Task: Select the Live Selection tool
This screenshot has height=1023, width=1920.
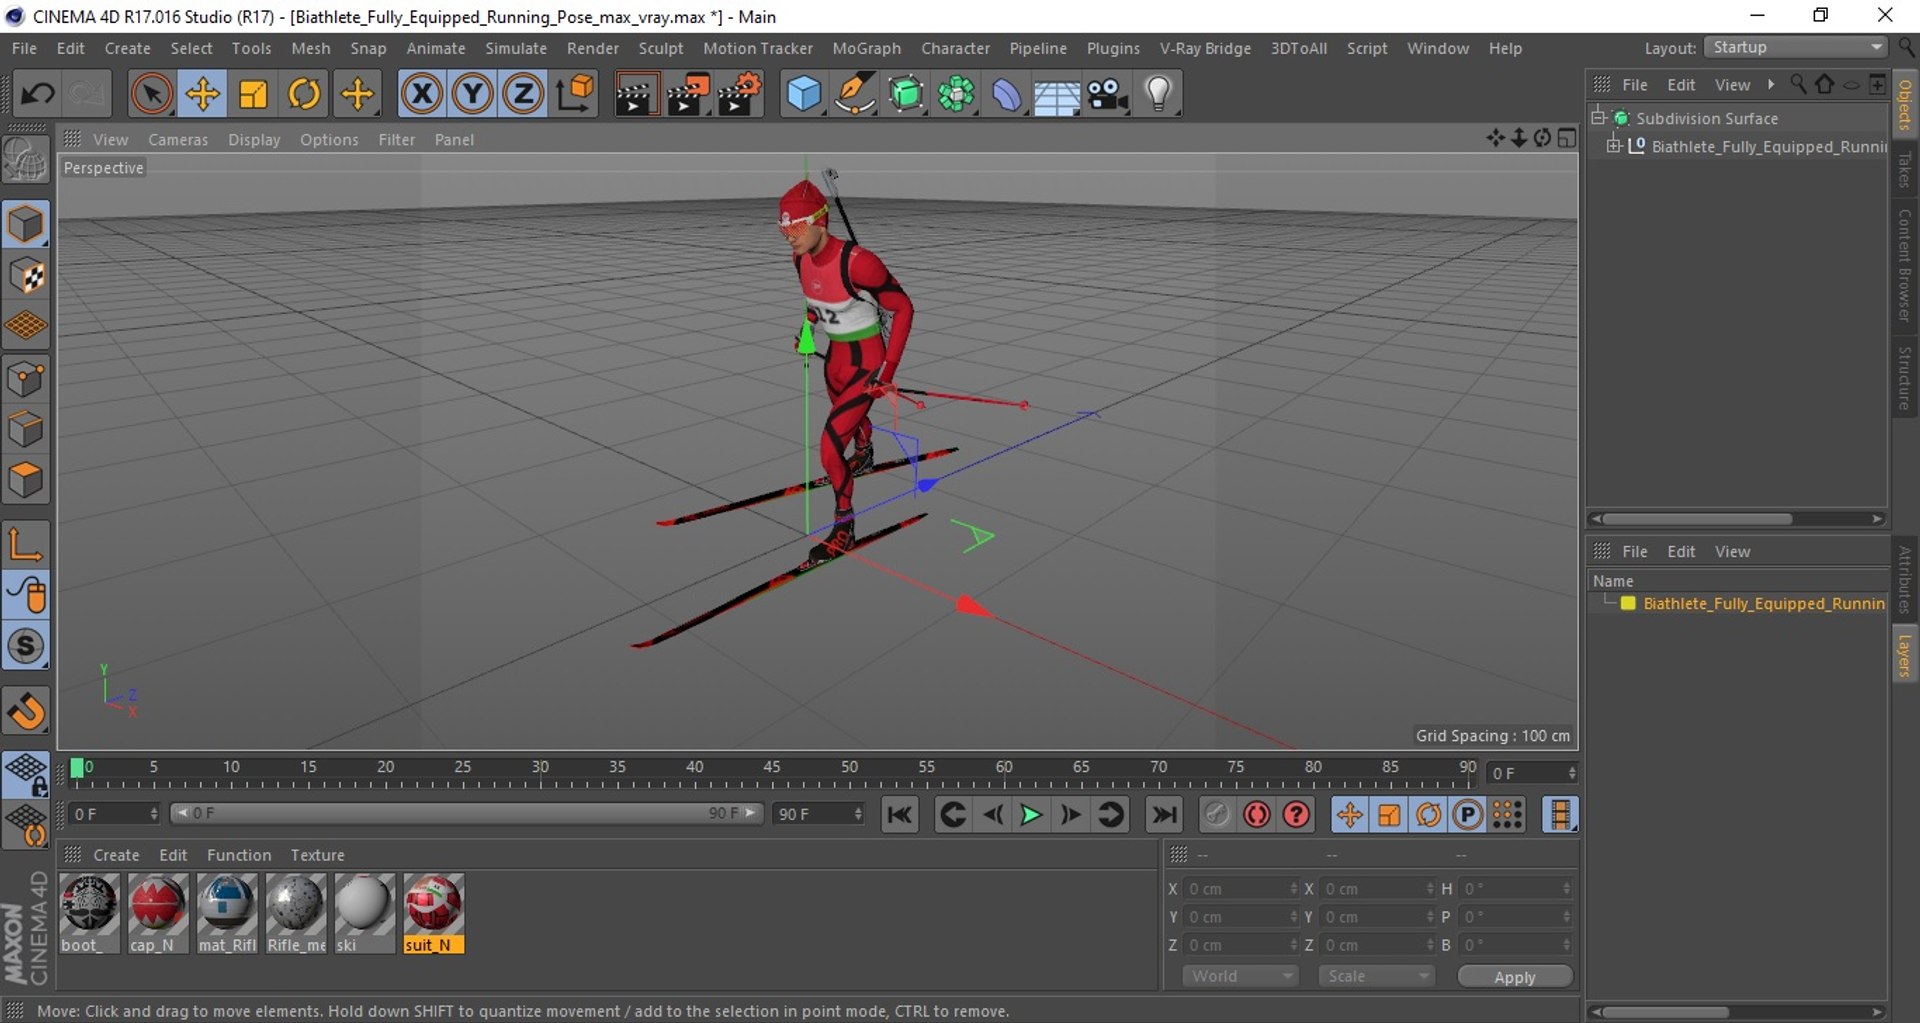Action: (x=151, y=94)
